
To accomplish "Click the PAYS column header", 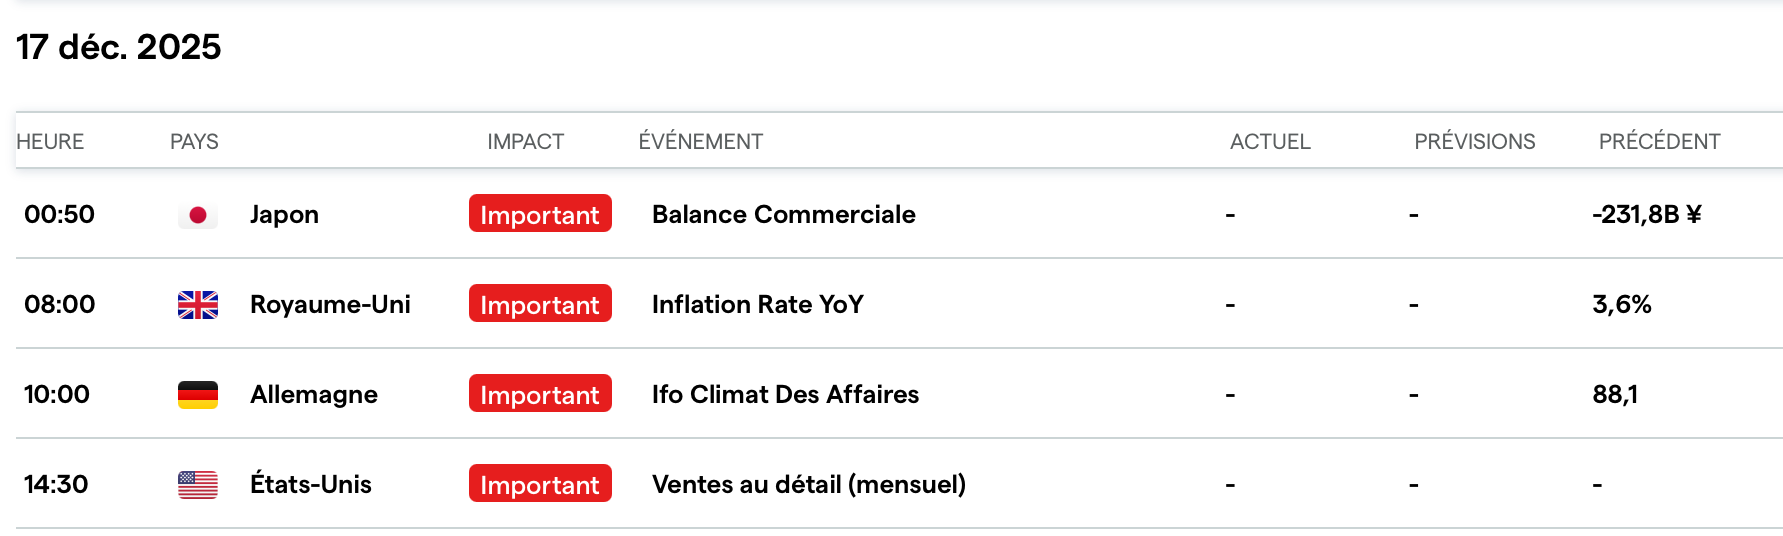I will (194, 142).
